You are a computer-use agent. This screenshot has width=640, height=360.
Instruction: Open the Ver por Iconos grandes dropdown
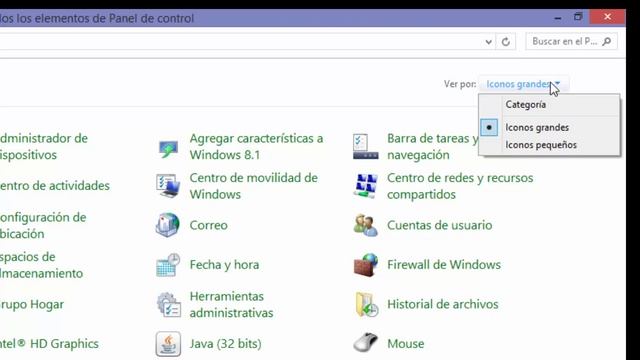(523, 84)
